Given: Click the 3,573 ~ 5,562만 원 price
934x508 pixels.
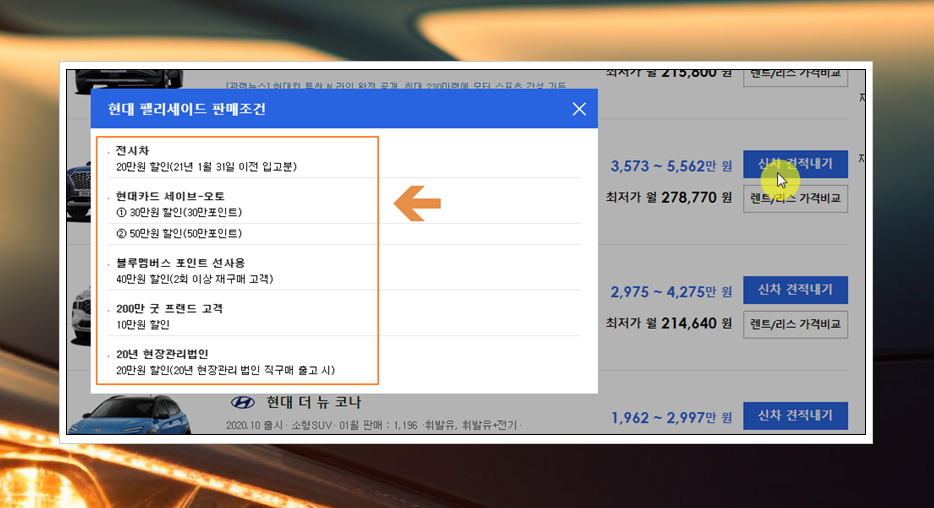Looking at the screenshot, I should 671,166.
